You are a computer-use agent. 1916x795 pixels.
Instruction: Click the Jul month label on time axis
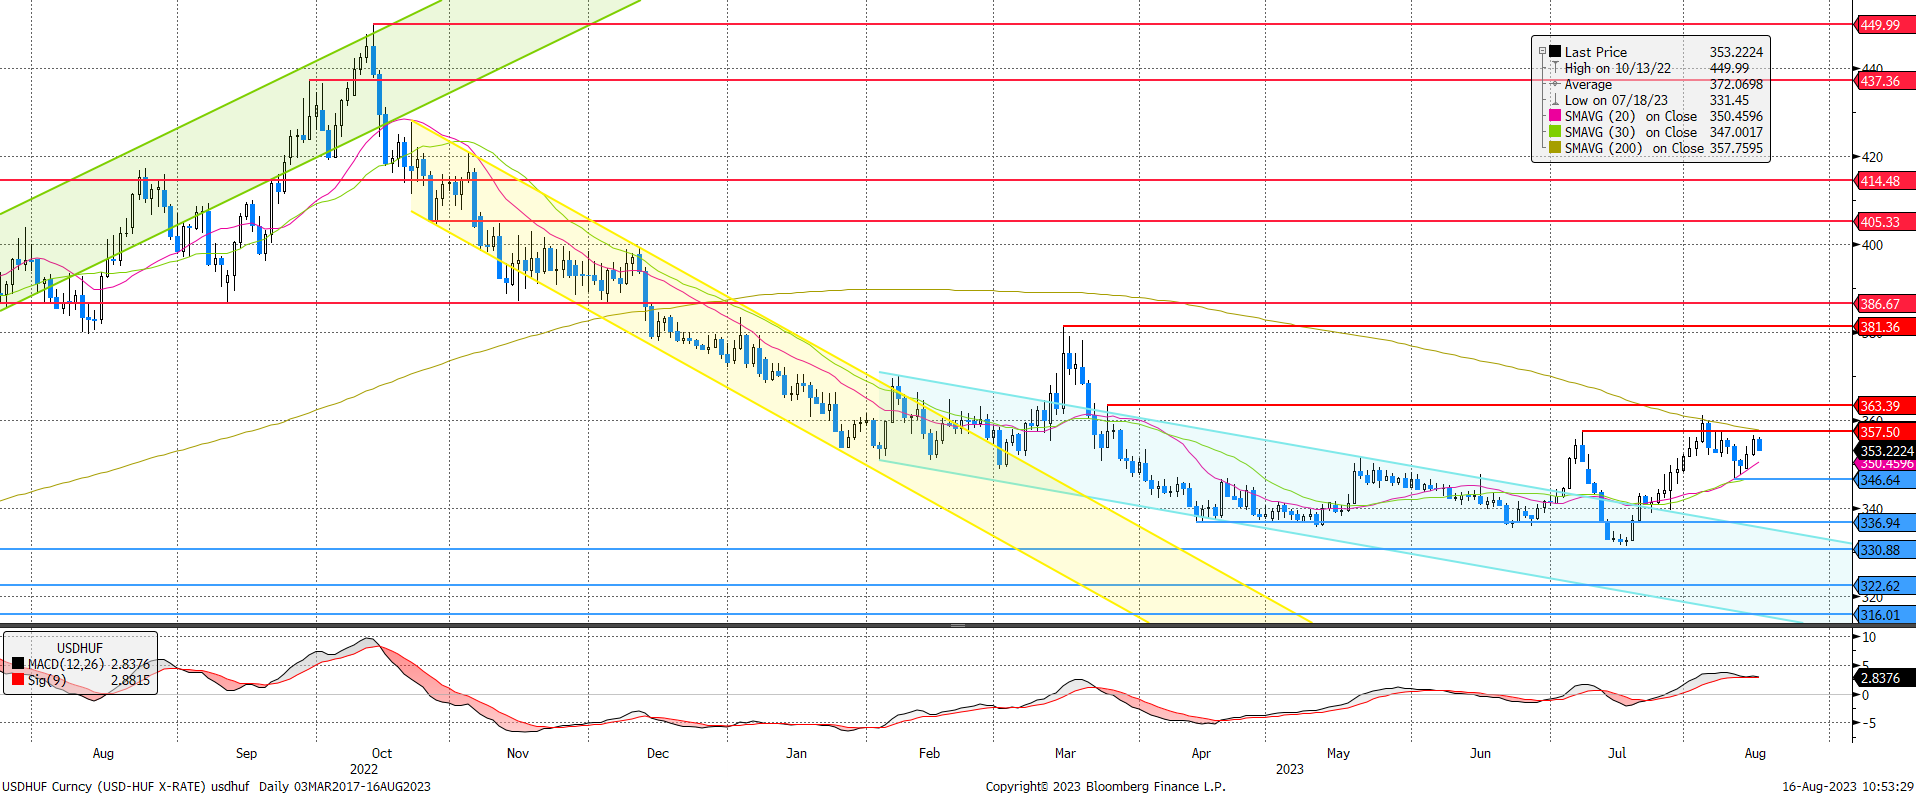1617,753
